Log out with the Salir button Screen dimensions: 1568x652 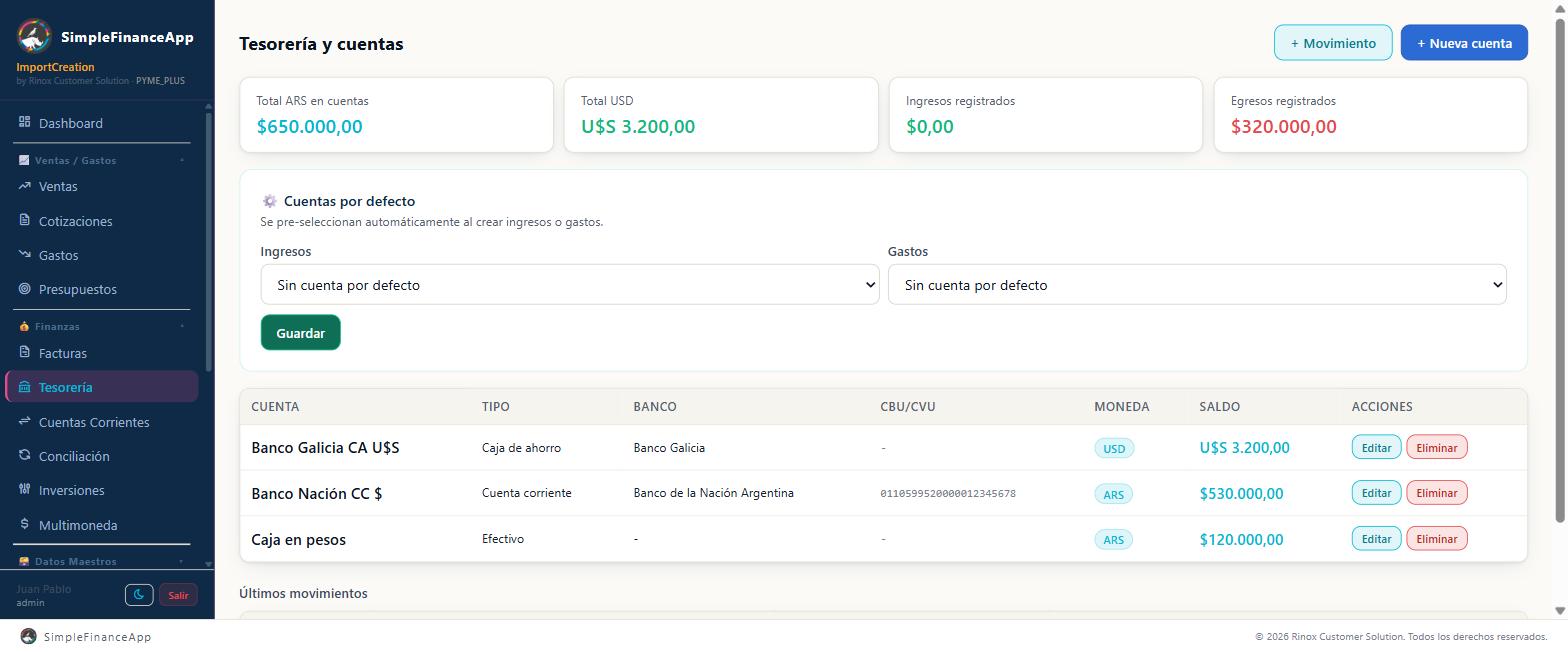178,595
